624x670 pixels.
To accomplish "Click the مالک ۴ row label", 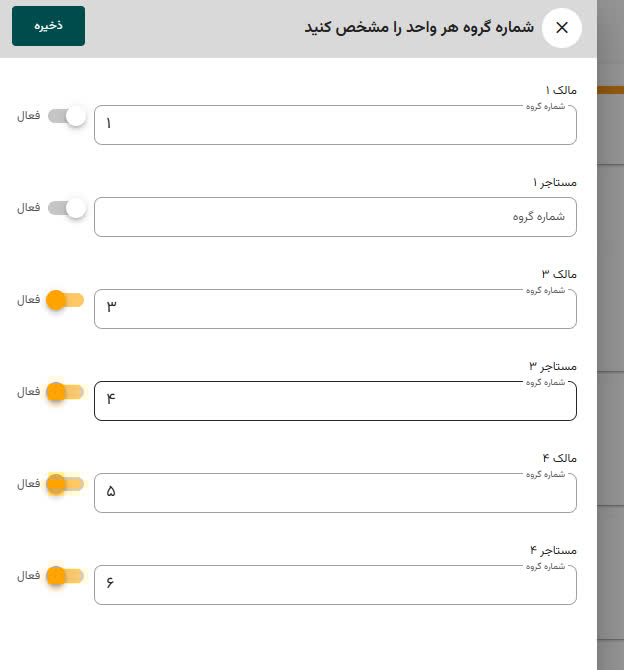I will pyautogui.click(x=558, y=458).
